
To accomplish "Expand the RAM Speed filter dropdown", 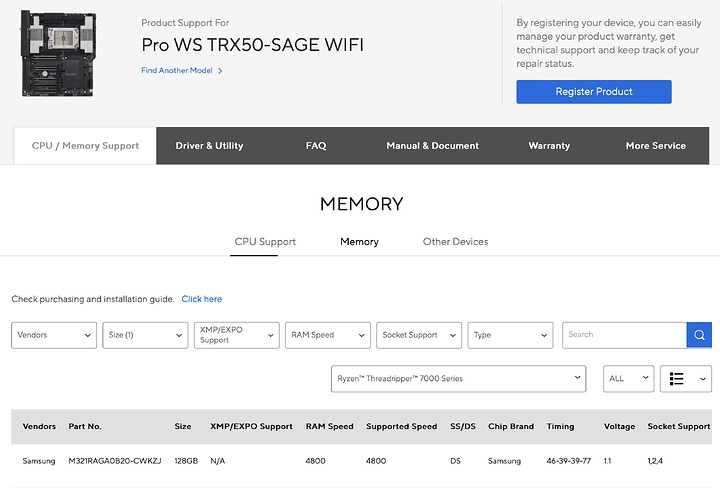I will point(327,335).
